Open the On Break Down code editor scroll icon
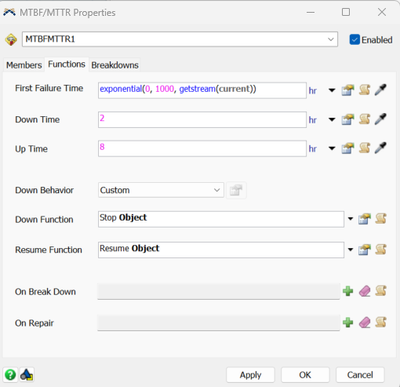The width and height of the screenshot is (400, 387). click(x=381, y=291)
